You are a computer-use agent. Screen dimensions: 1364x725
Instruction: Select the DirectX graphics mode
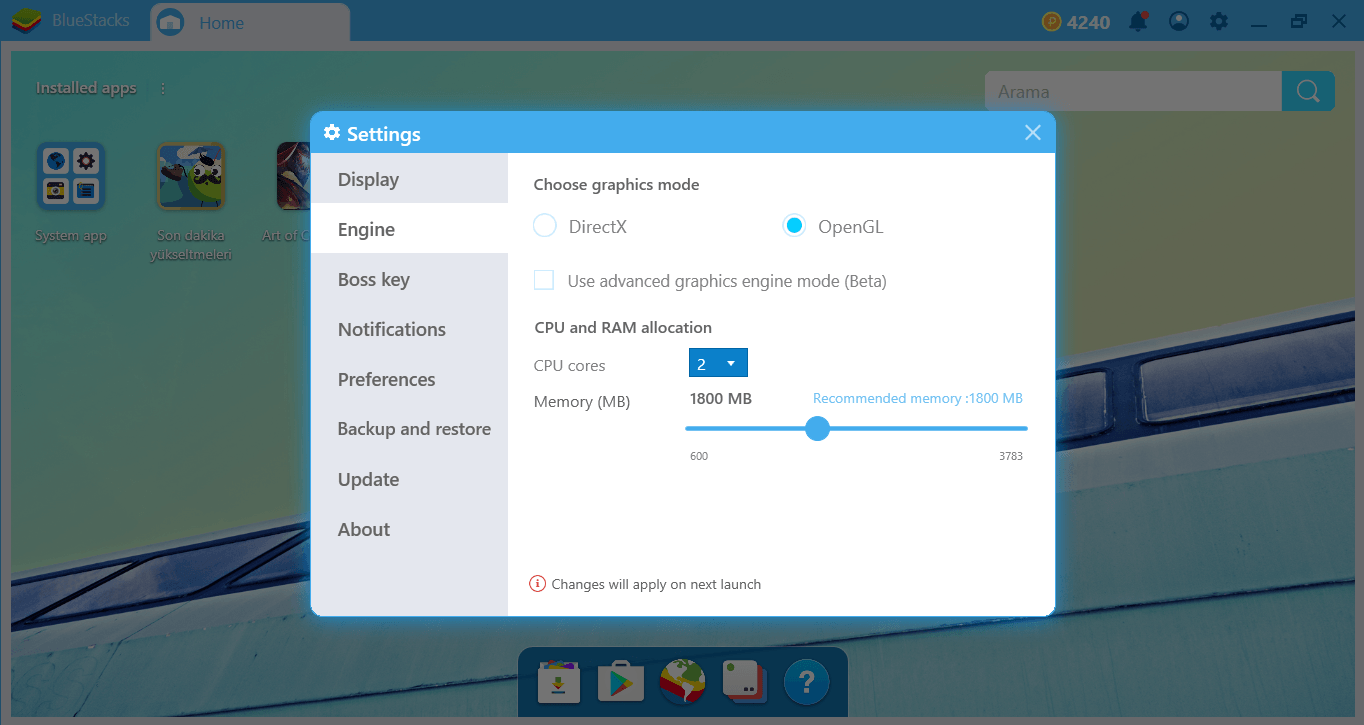(545, 226)
